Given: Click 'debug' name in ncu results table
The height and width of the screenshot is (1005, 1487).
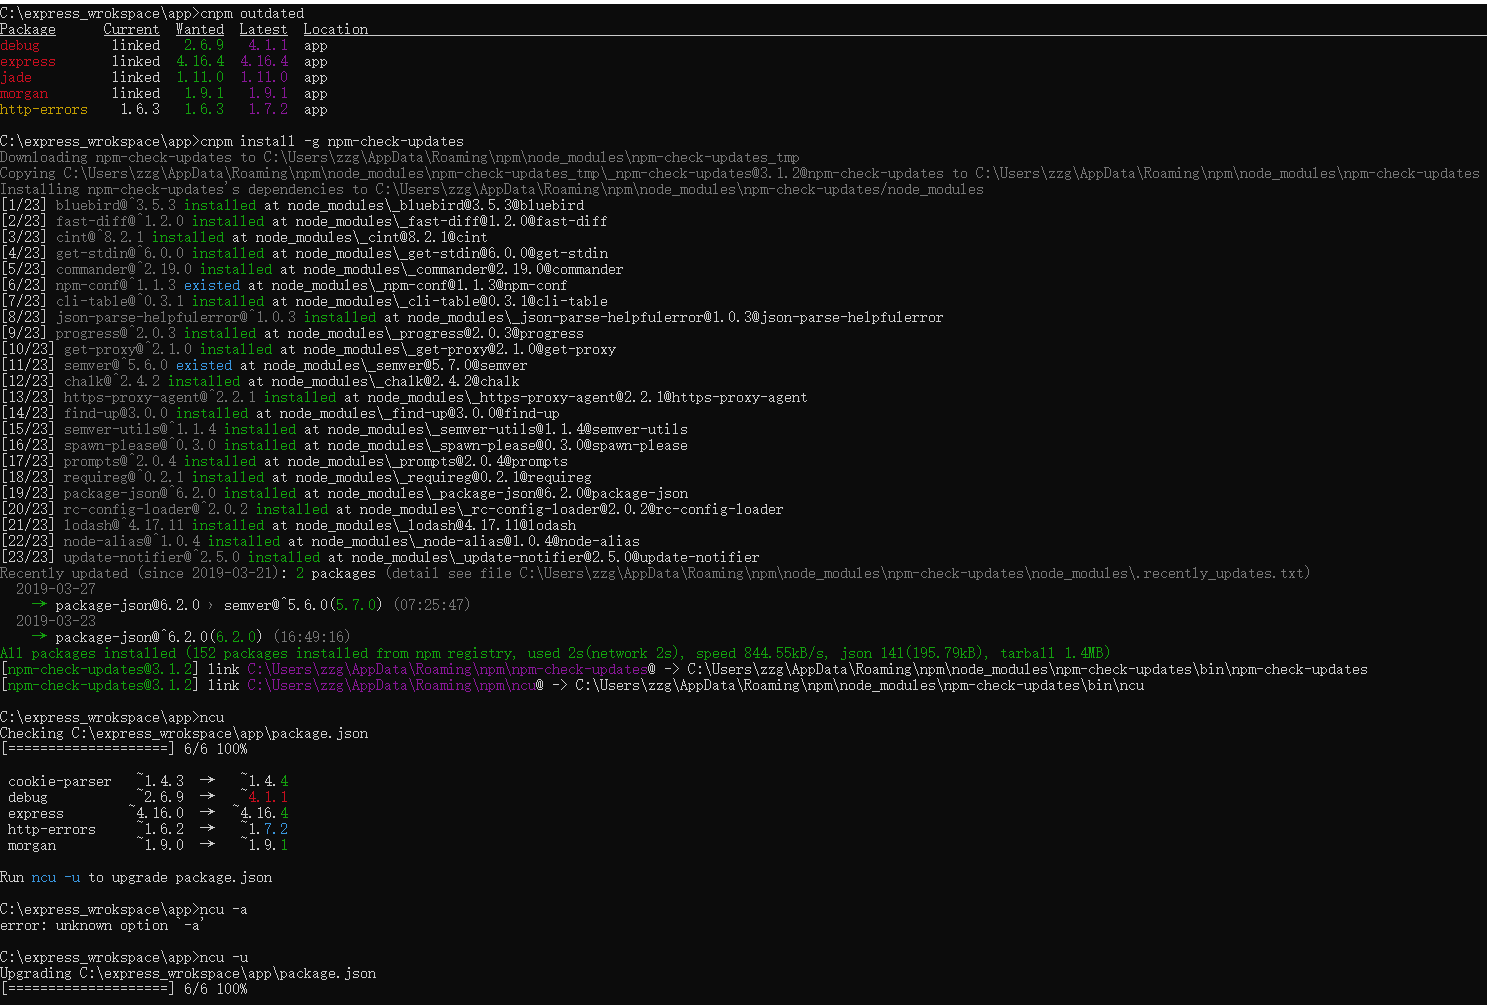Looking at the screenshot, I should pos(28,797).
